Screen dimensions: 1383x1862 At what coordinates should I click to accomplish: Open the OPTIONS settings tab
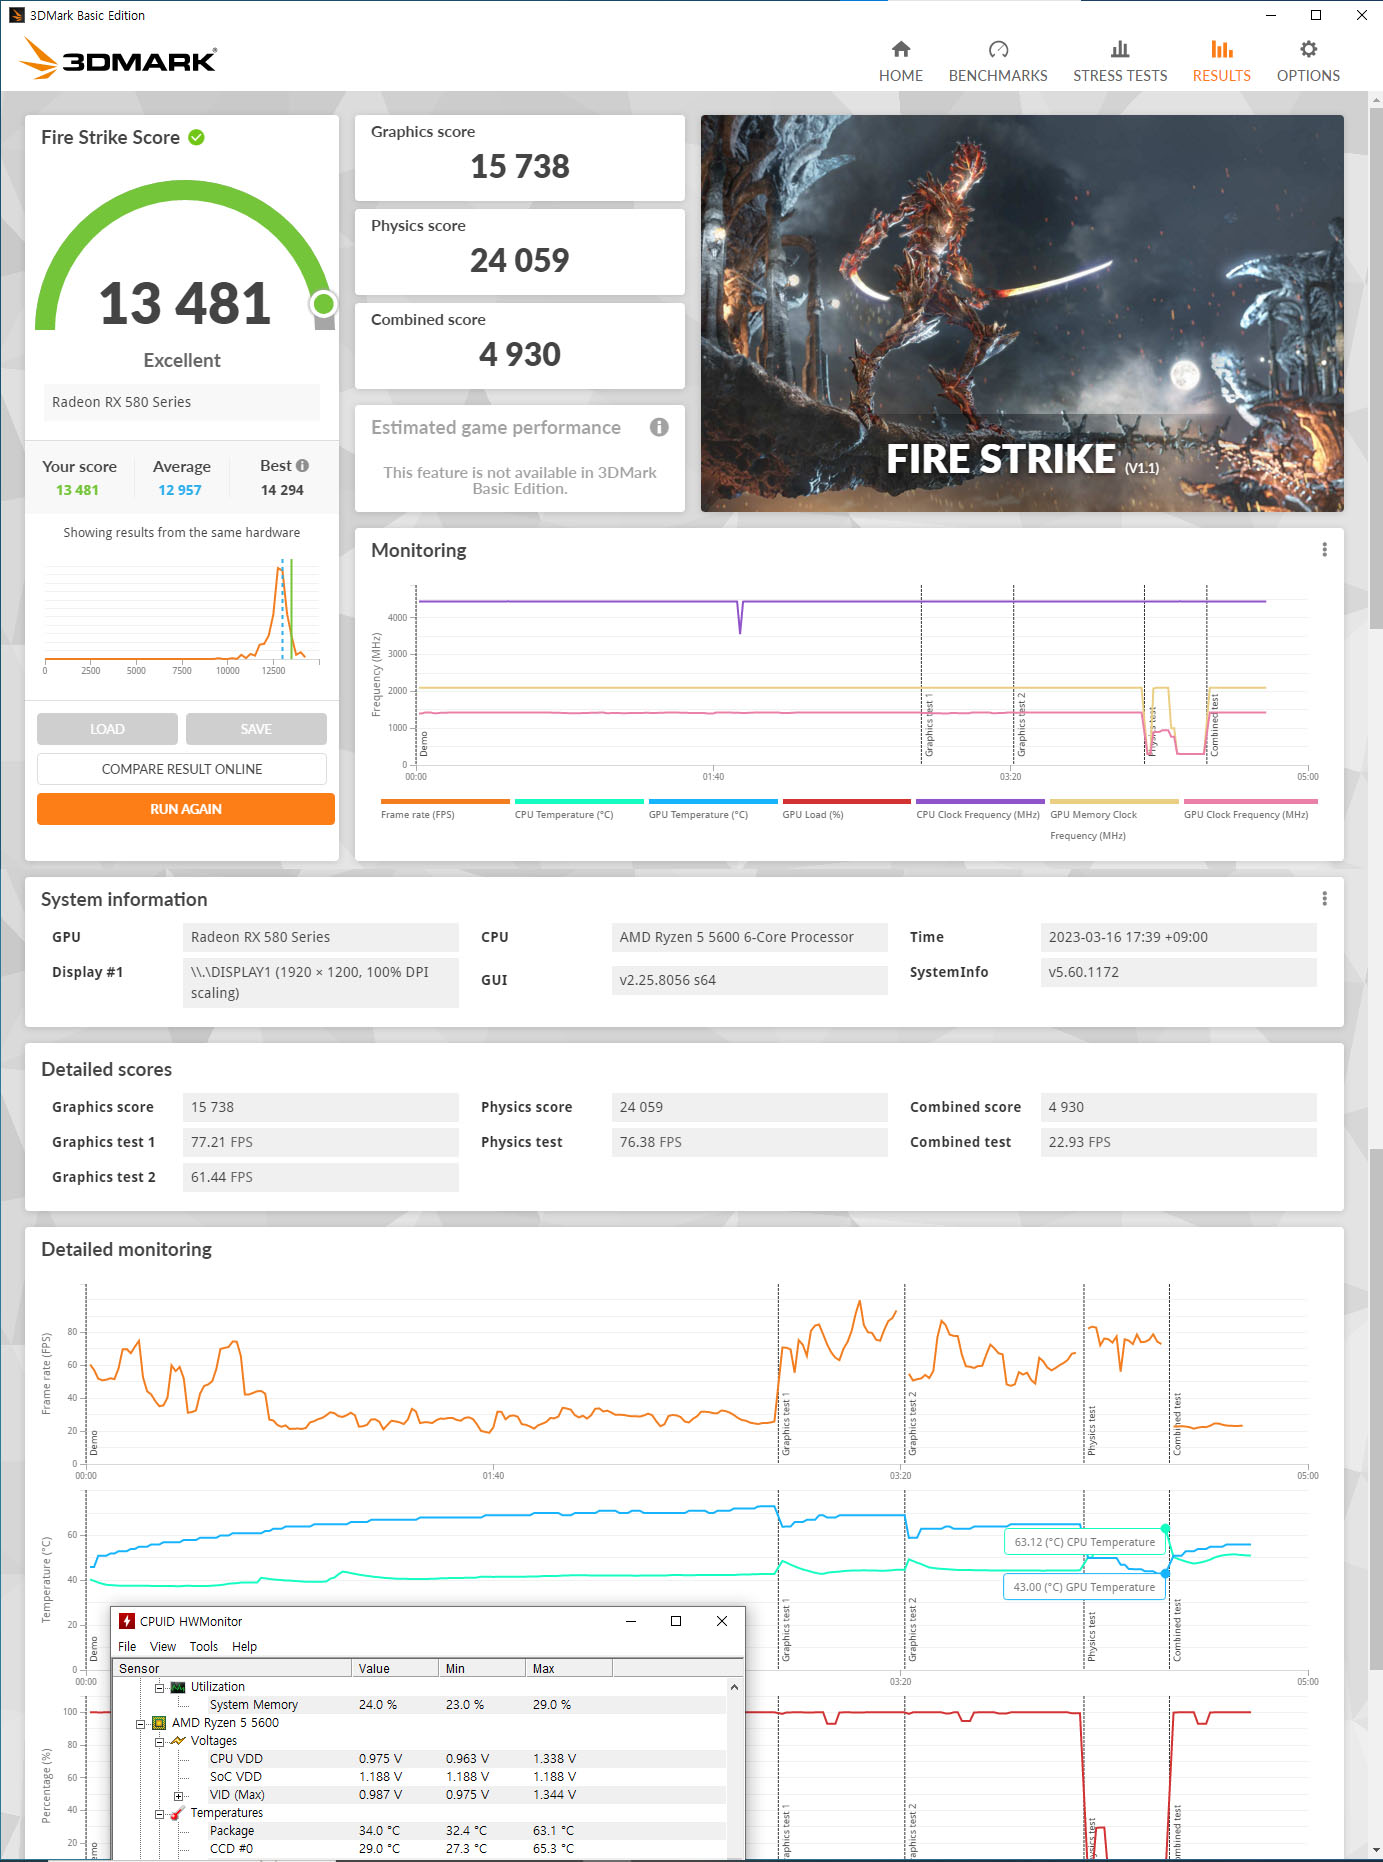point(1308,62)
